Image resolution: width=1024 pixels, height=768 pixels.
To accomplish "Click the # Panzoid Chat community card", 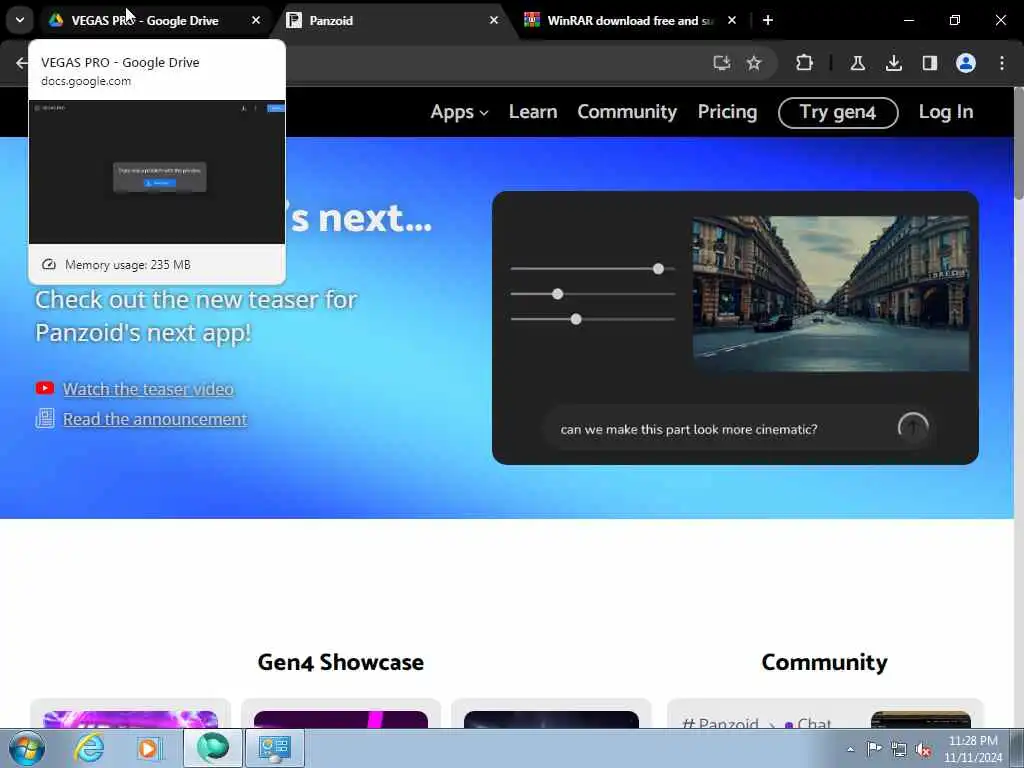I will click(x=825, y=714).
